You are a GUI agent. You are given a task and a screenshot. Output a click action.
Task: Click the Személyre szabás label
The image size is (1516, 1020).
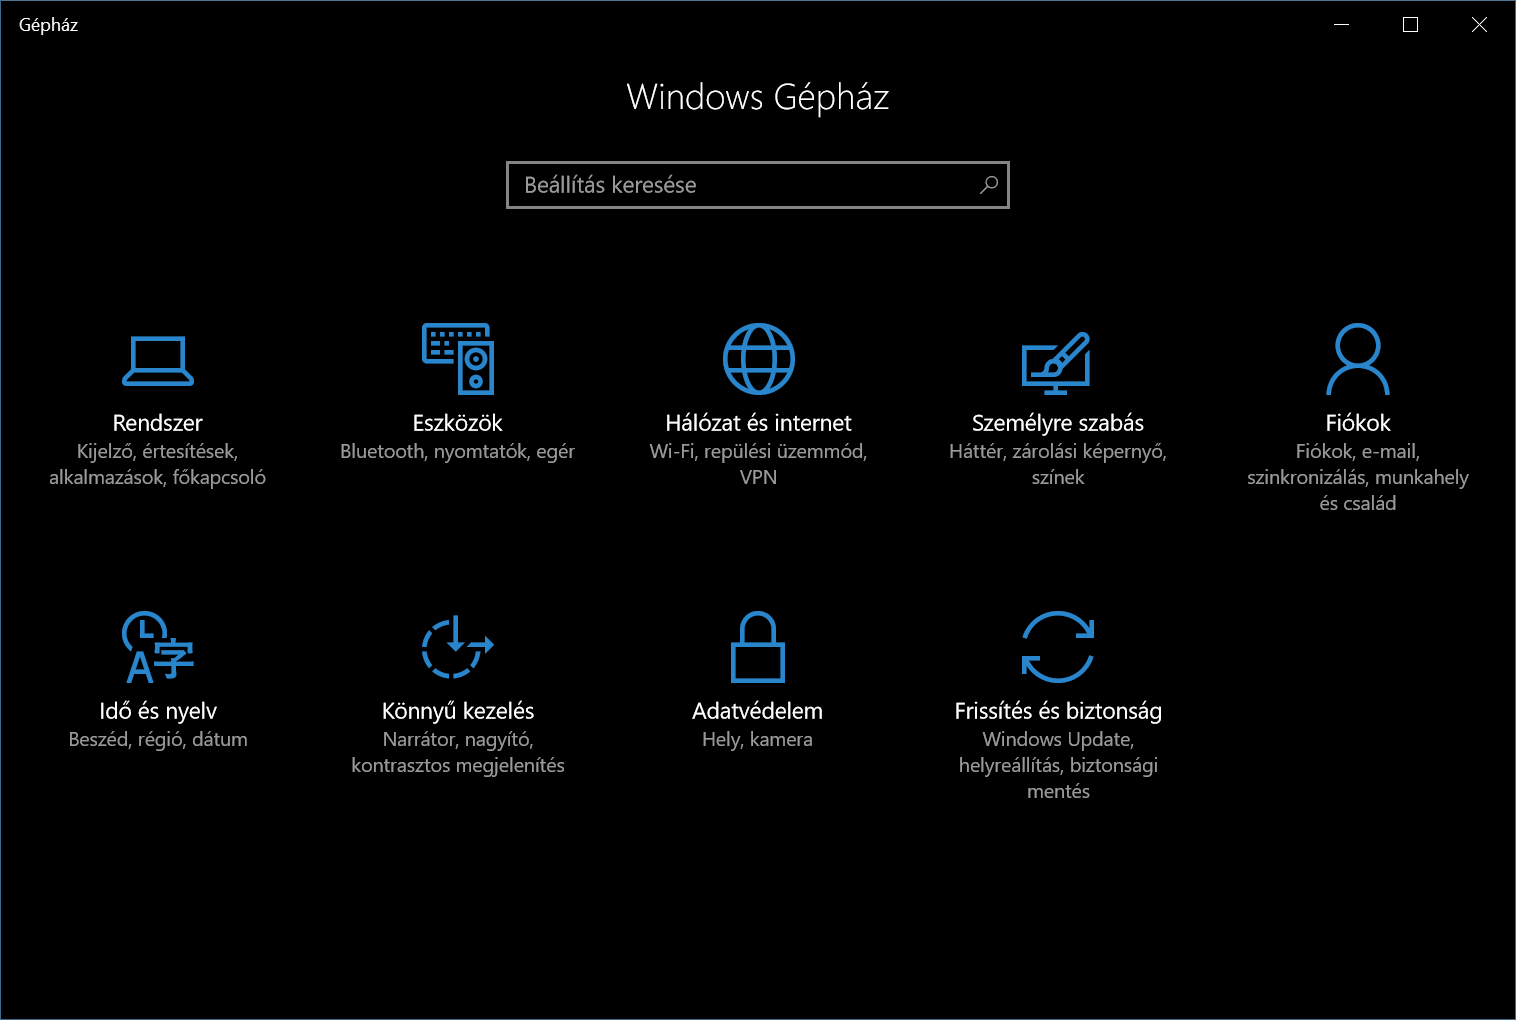coord(1058,423)
